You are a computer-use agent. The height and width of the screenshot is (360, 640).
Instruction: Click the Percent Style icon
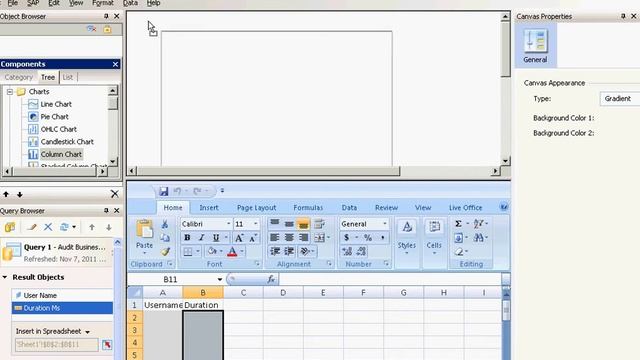(368, 238)
